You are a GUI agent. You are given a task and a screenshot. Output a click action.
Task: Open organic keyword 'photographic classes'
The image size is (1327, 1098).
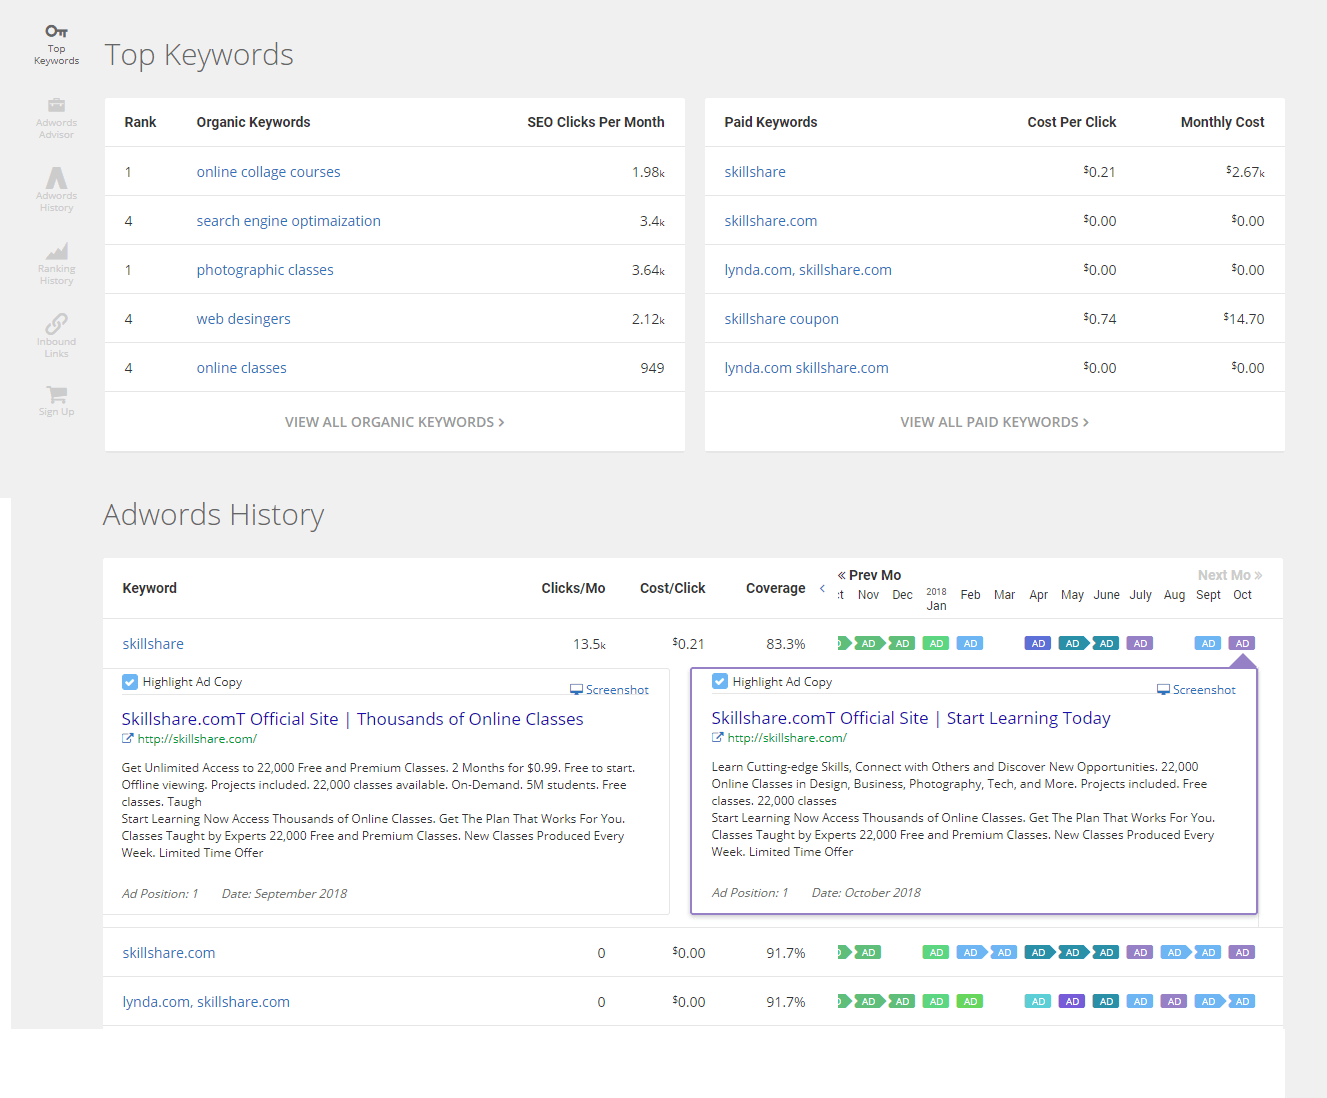[x=265, y=270]
